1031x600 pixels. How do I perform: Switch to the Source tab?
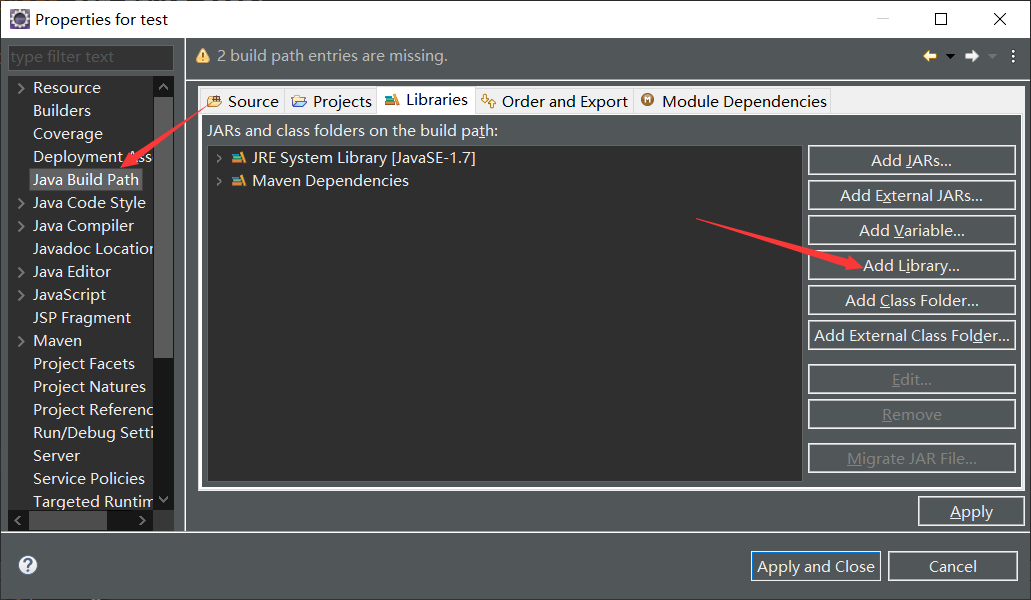tap(243, 101)
